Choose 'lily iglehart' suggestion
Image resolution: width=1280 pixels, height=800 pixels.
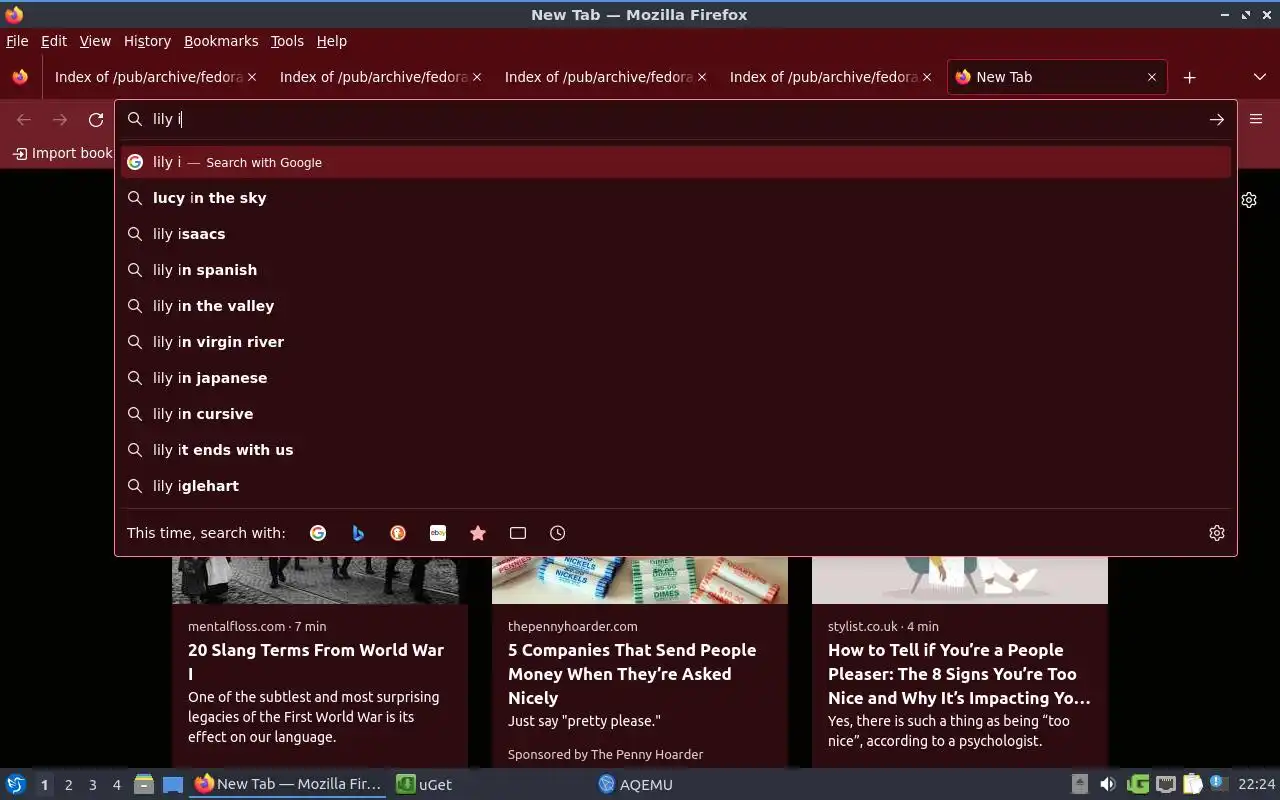[676, 486]
